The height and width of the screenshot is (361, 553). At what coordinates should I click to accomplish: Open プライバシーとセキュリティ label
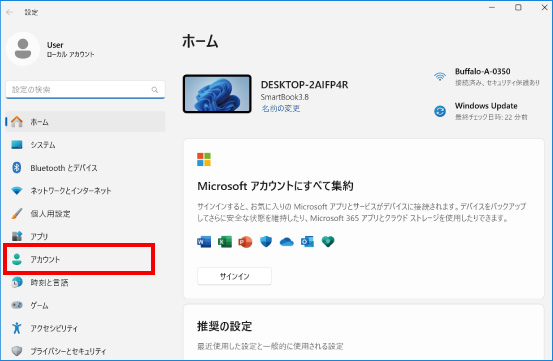click(68, 351)
